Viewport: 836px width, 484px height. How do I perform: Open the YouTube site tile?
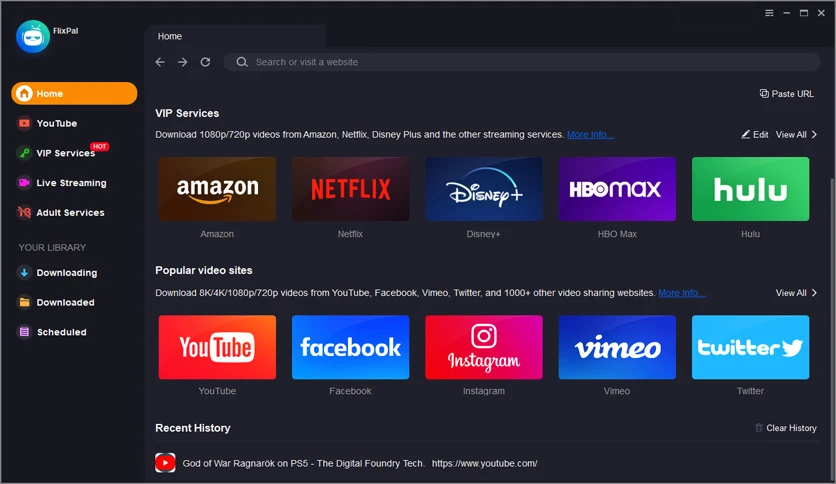click(217, 347)
